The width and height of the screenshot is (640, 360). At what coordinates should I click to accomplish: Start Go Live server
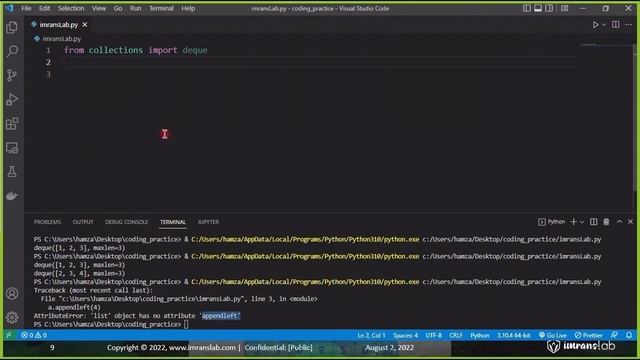[552, 335]
